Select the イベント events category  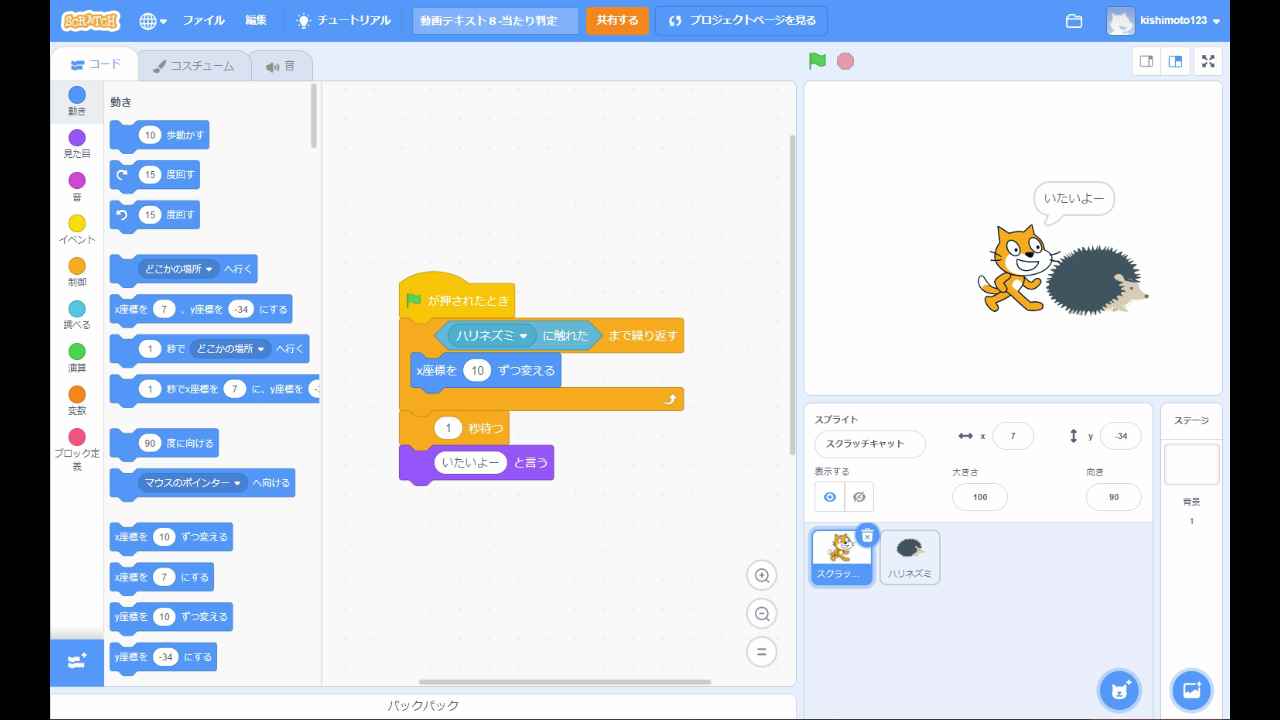pos(77,230)
